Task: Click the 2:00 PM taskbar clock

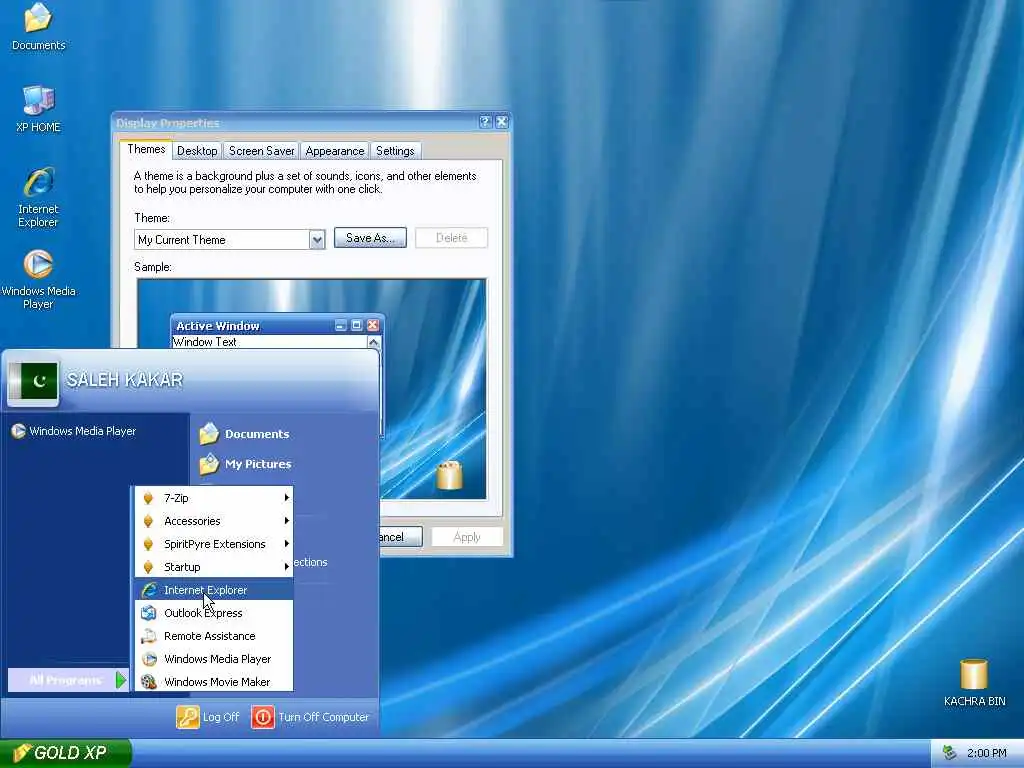Action: [x=986, y=753]
